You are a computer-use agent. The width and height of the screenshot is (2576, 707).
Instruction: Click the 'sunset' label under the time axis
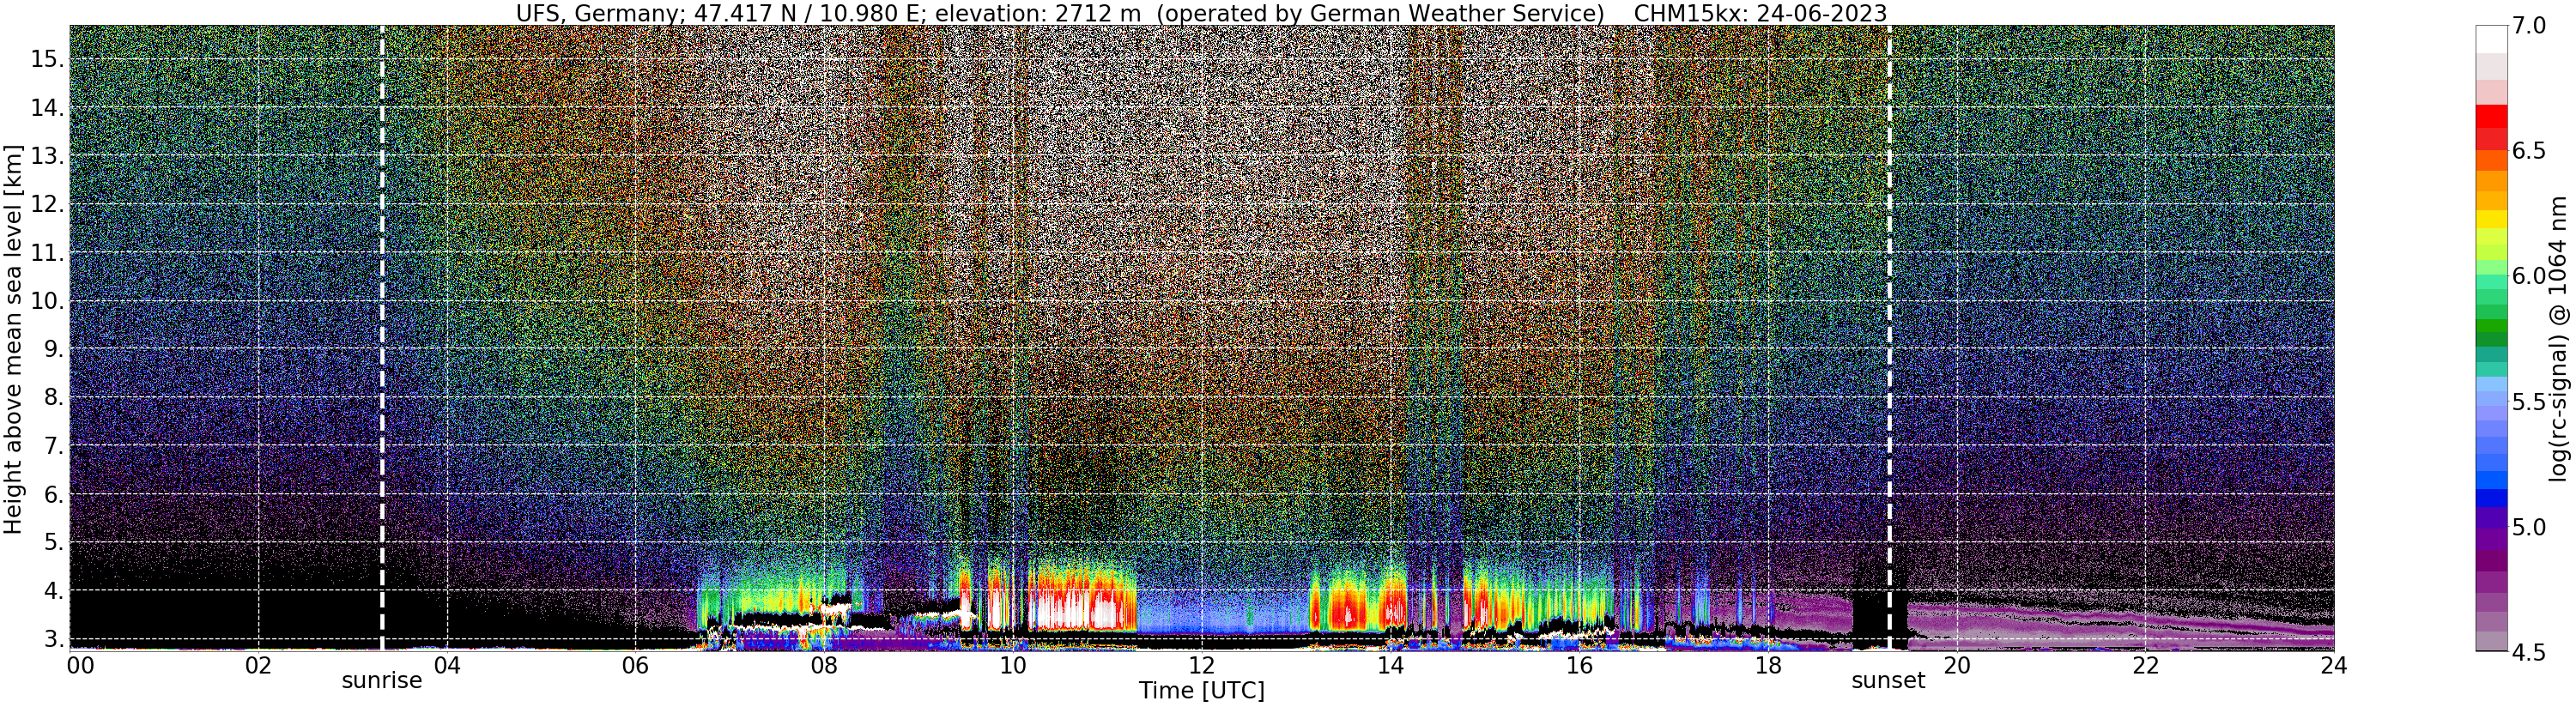coord(1888,681)
